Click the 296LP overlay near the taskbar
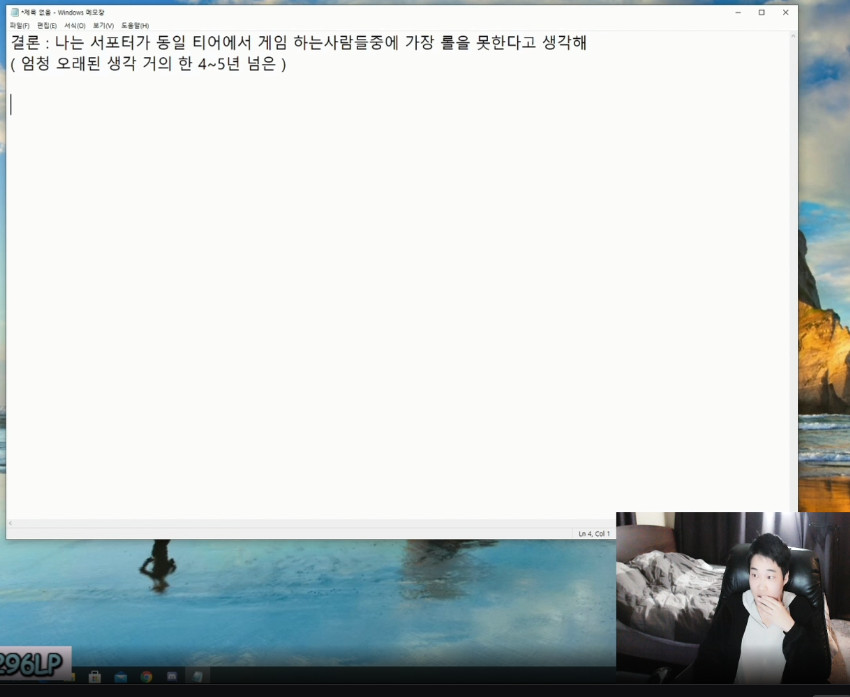 coord(33,660)
